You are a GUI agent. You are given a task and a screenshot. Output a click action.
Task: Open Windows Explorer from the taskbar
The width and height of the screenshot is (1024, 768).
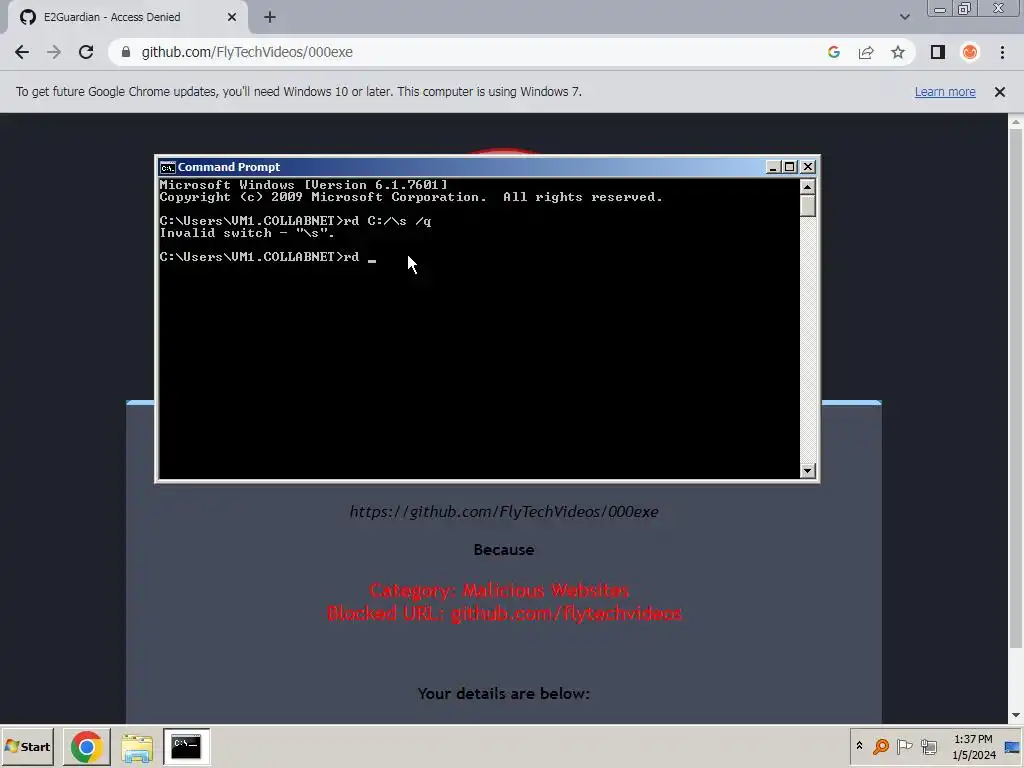(x=136, y=746)
